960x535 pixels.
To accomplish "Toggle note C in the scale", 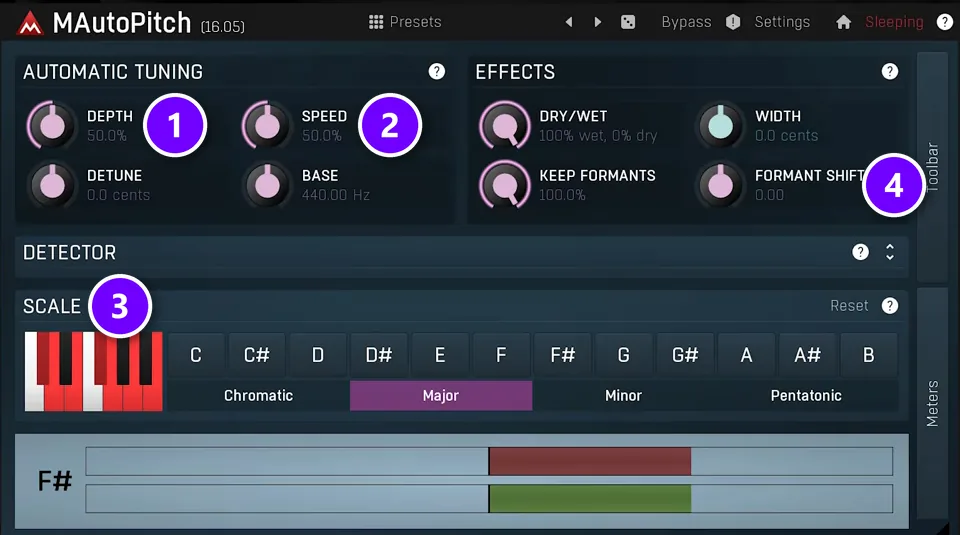I will pos(195,355).
